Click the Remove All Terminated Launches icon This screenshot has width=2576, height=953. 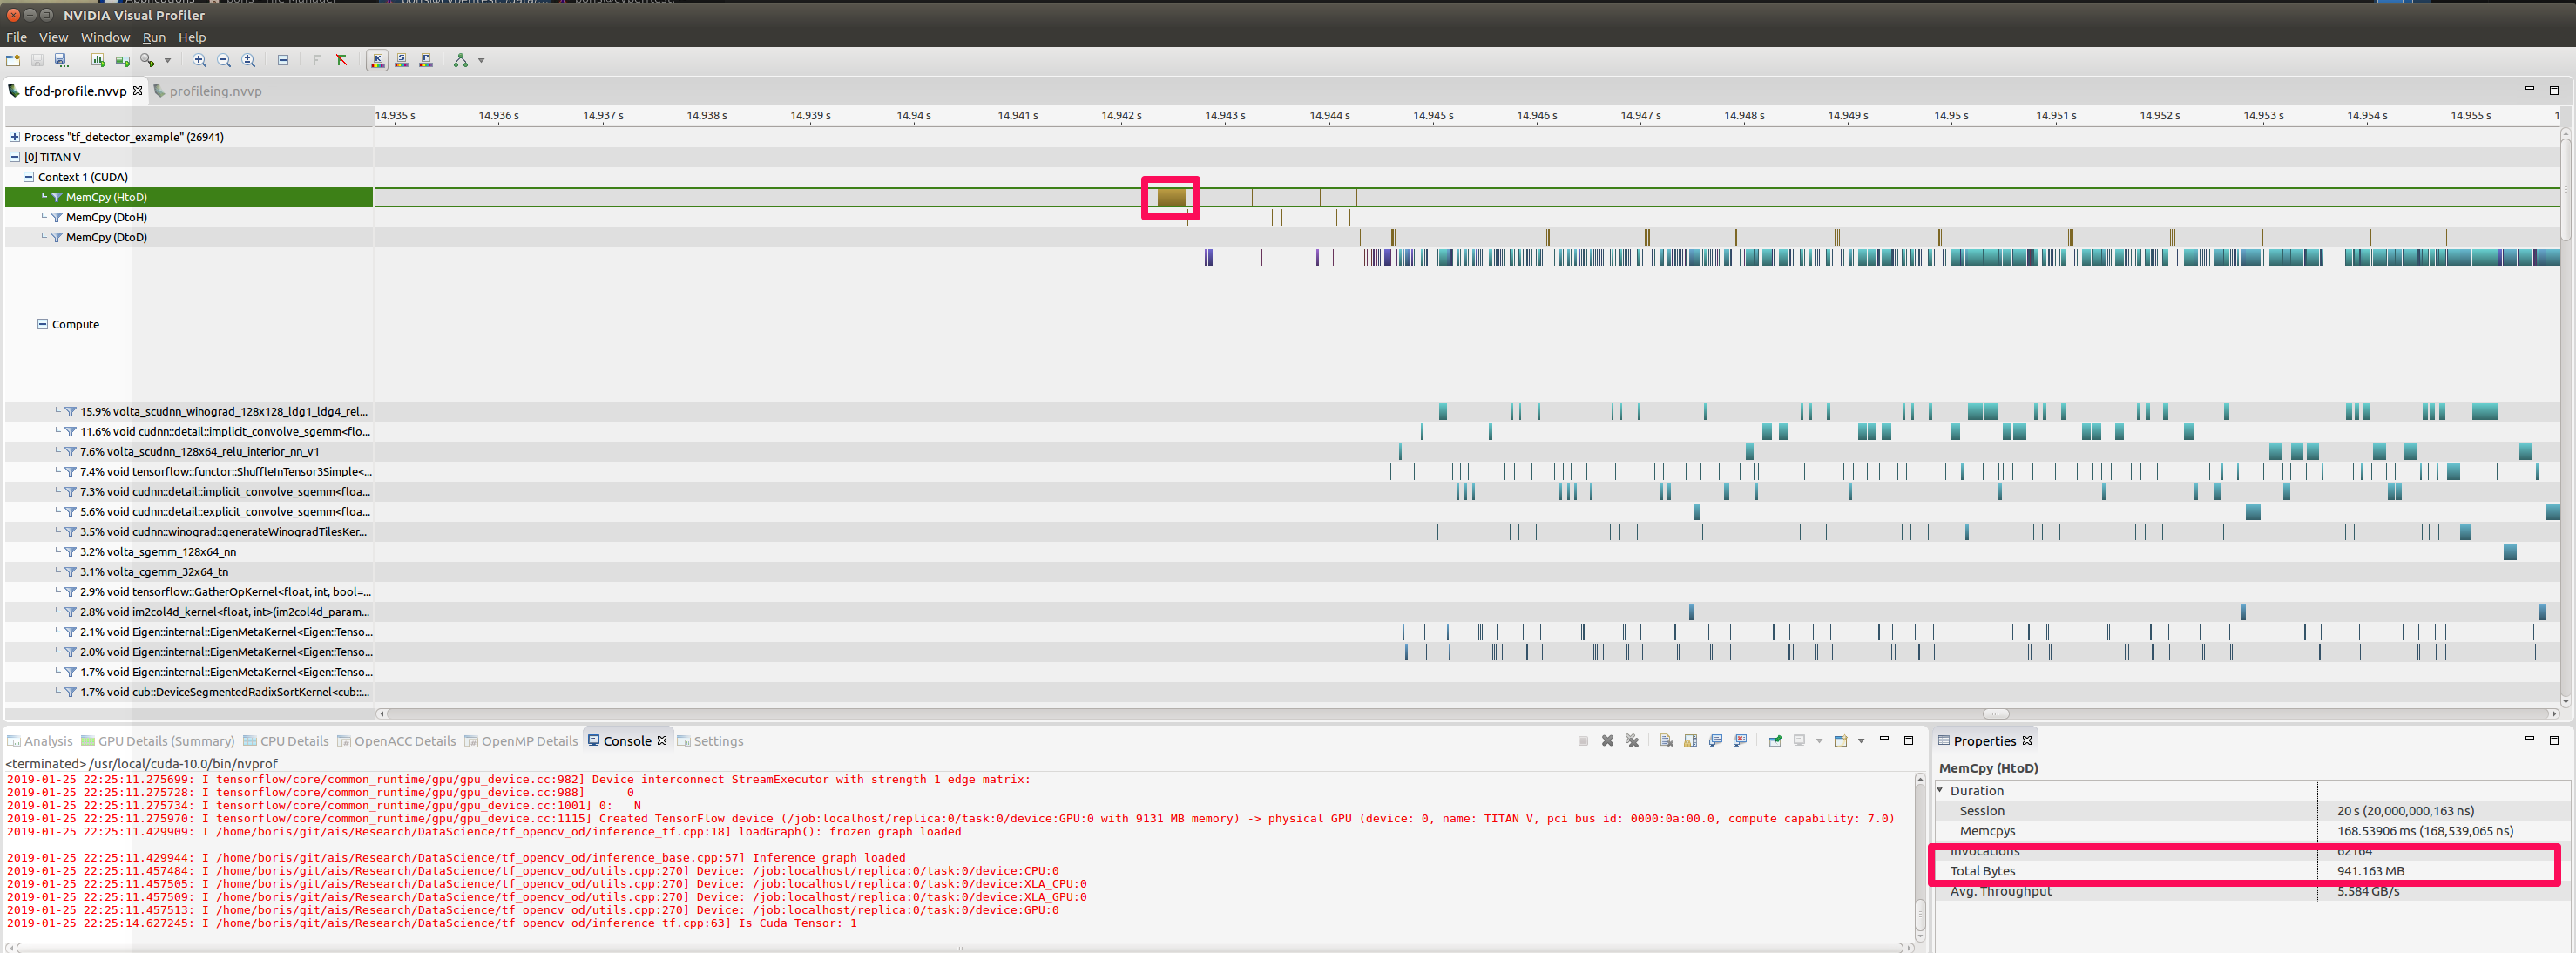point(1632,741)
